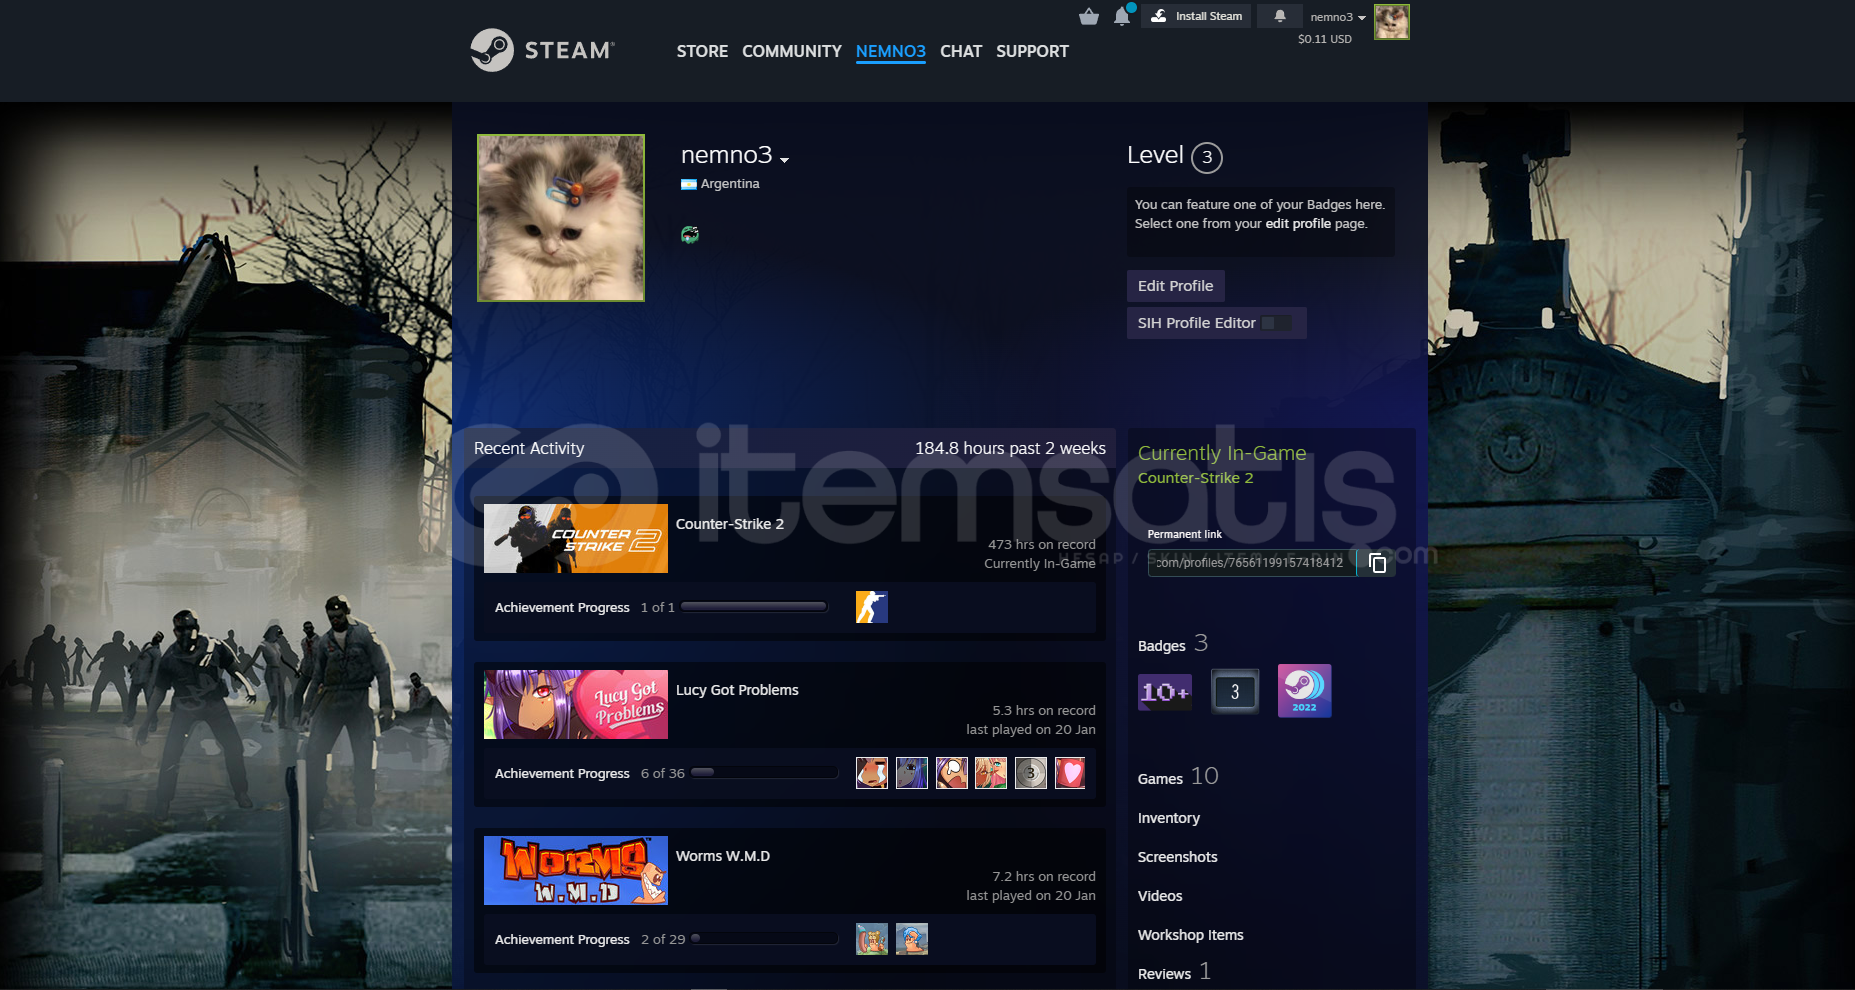Open the Badges 3 link

pyautogui.click(x=1173, y=644)
